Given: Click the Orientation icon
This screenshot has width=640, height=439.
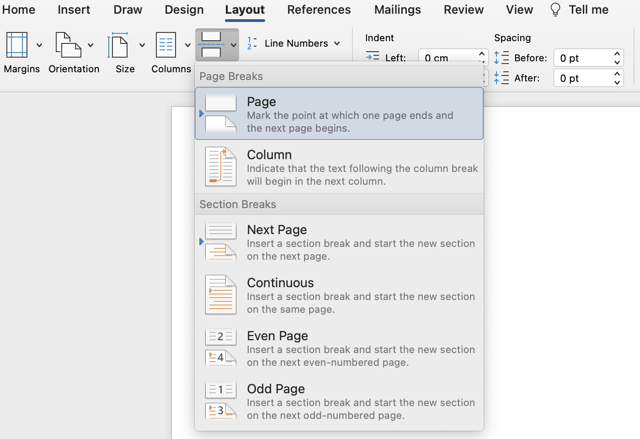Looking at the screenshot, I should (x=68, y=45).
